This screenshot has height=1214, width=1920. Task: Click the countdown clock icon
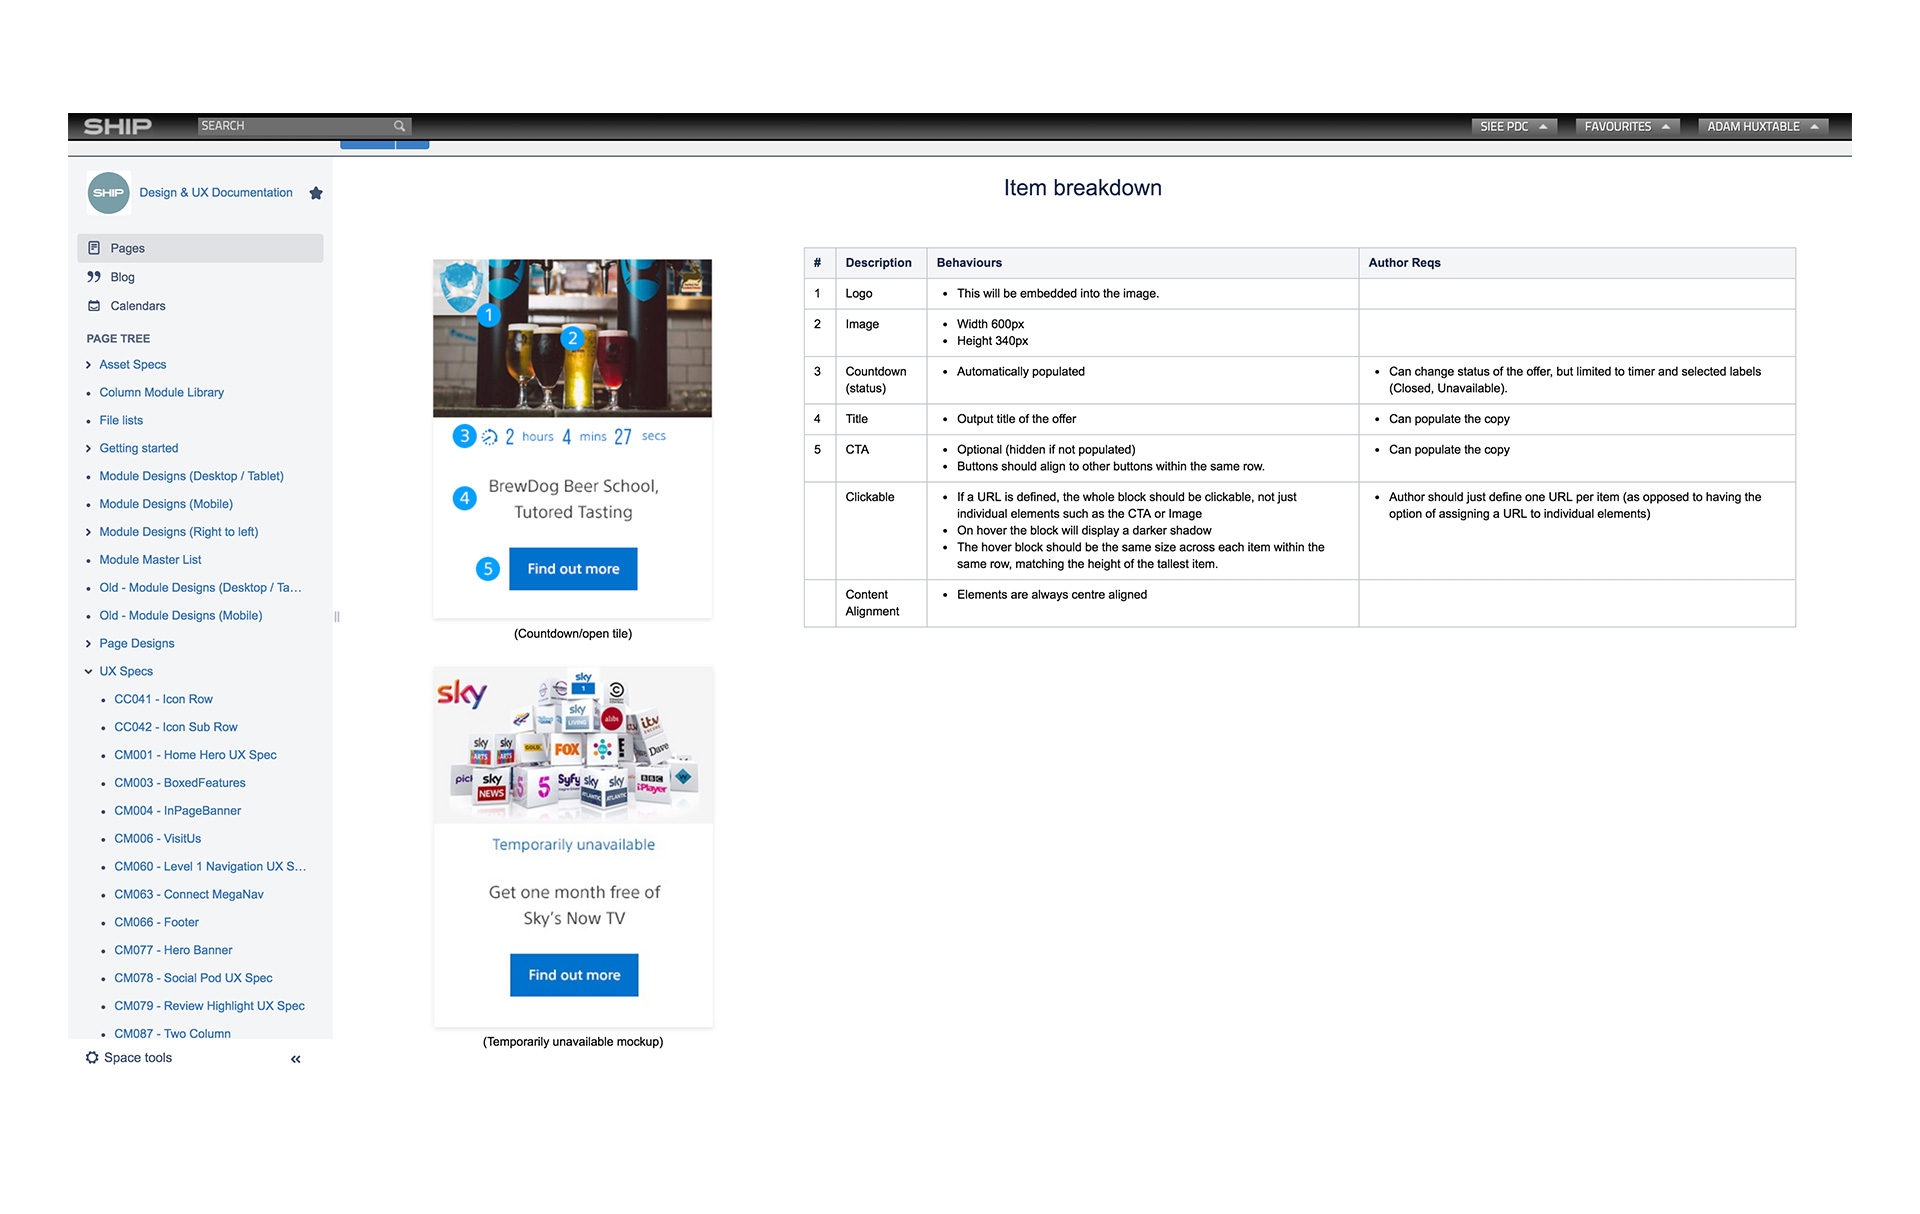[490, 437]
